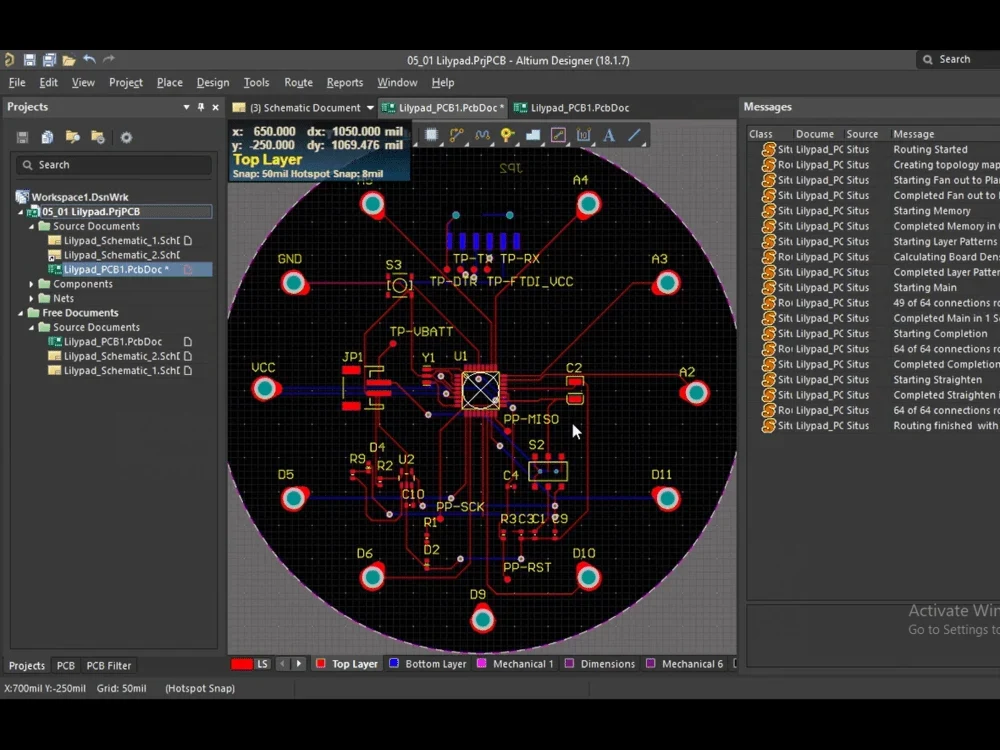Select the Interactive Routing tool
This screenshot has height=750, width=1000.
click(457, 133)
